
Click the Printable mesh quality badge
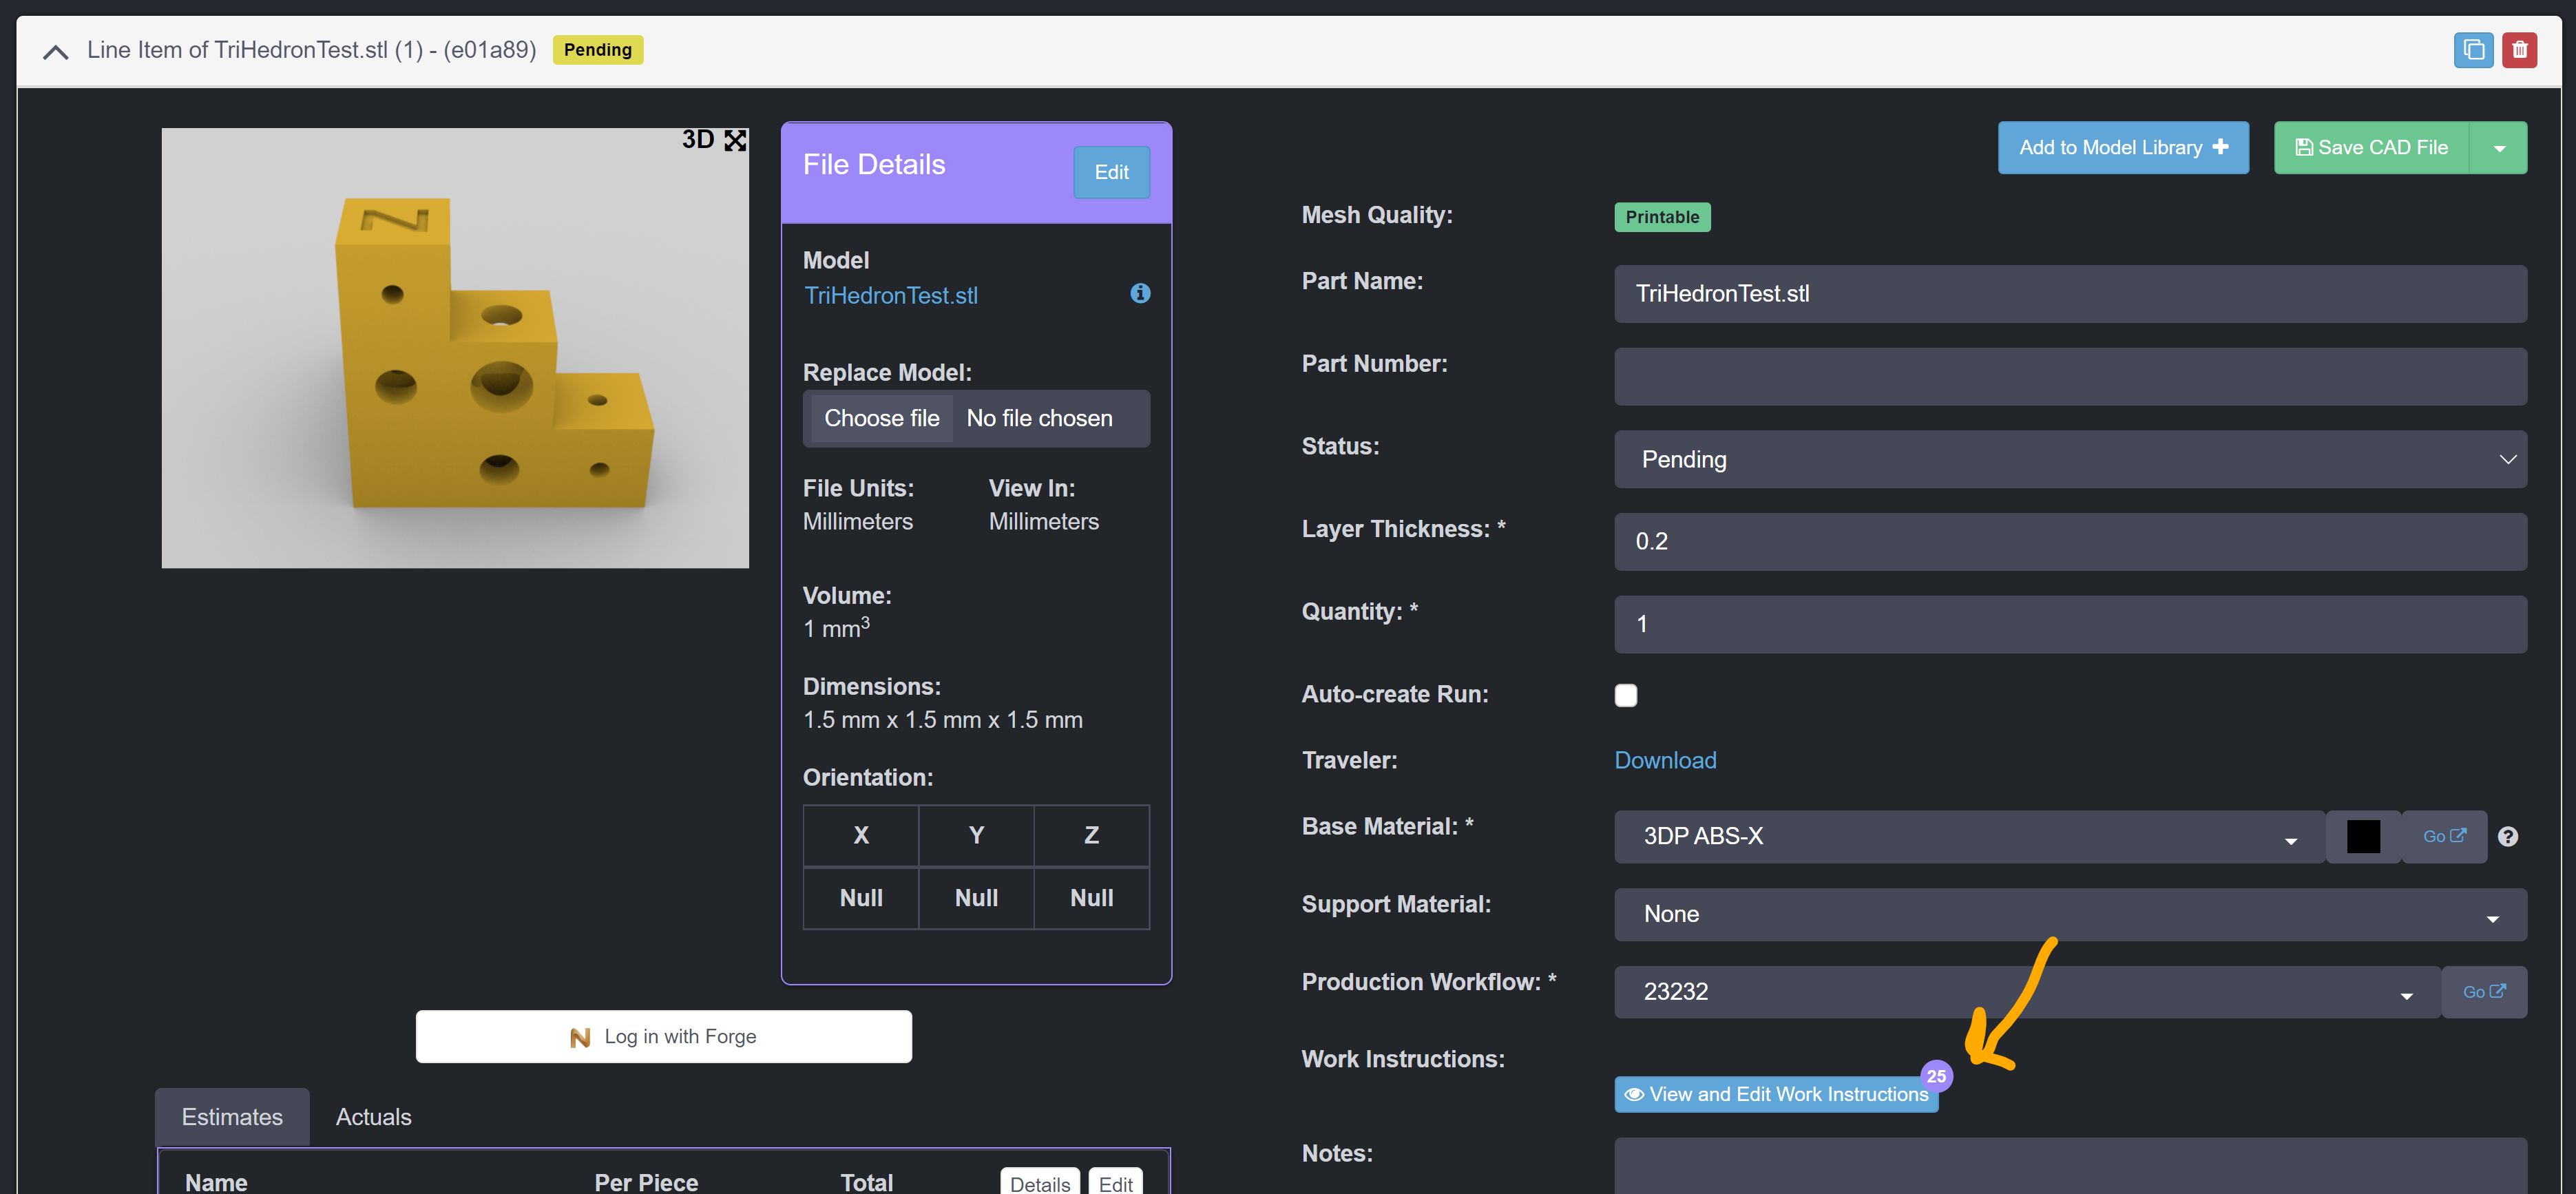point(1662,217)
